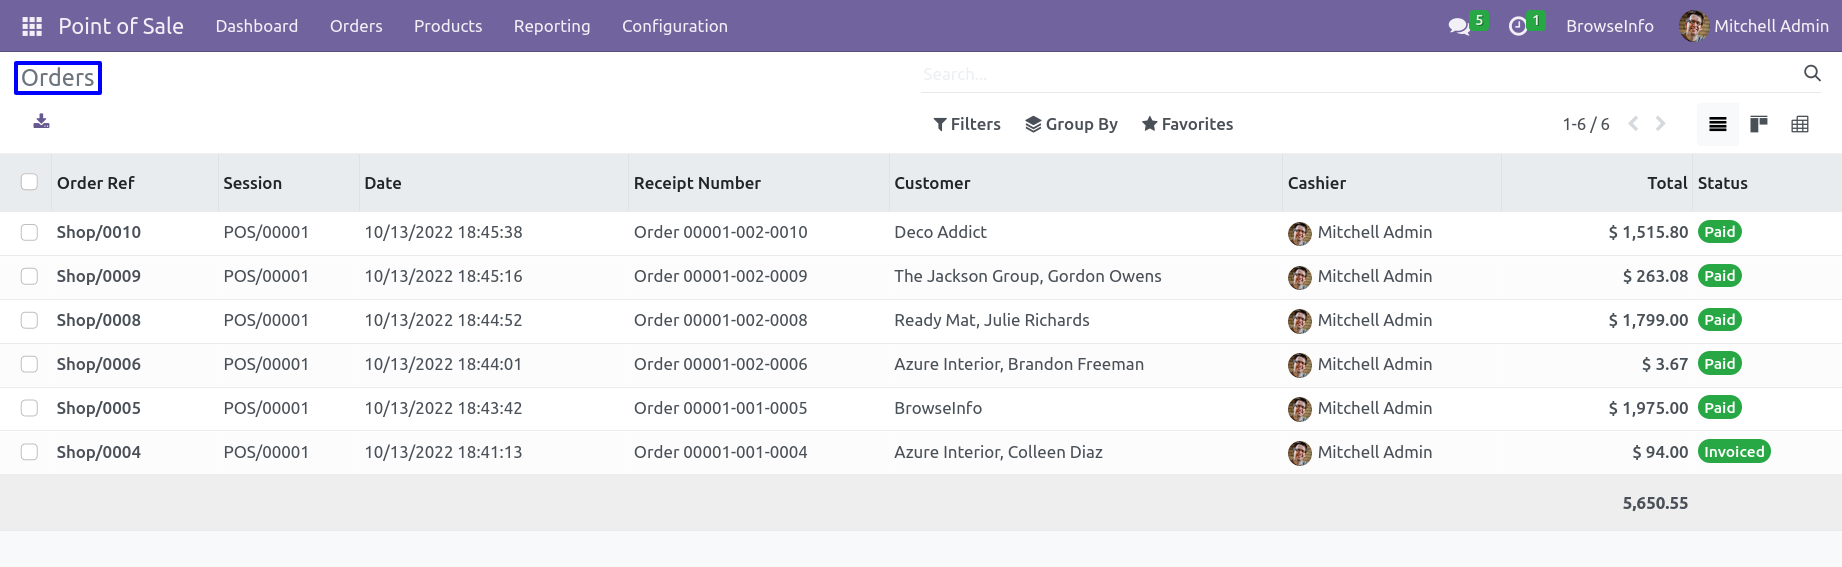Image resolution: width=1842 pixels, height=567 pixels.
Task: Open the Favorites dropdown
Action: point(1187,124)
